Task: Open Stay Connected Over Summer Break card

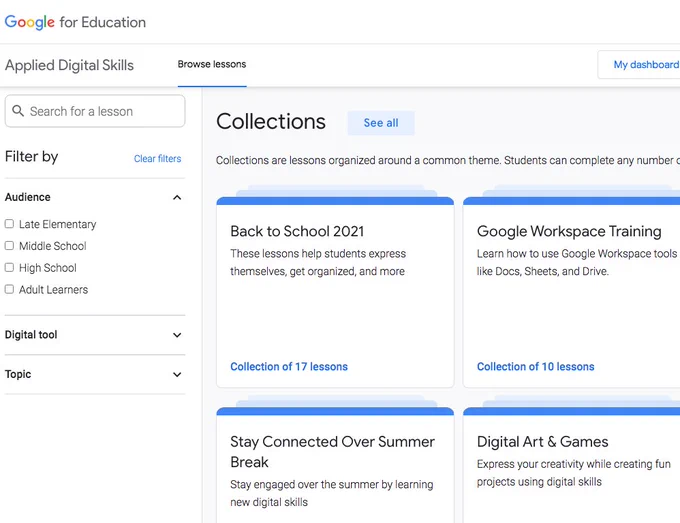Action: point(335,465)
